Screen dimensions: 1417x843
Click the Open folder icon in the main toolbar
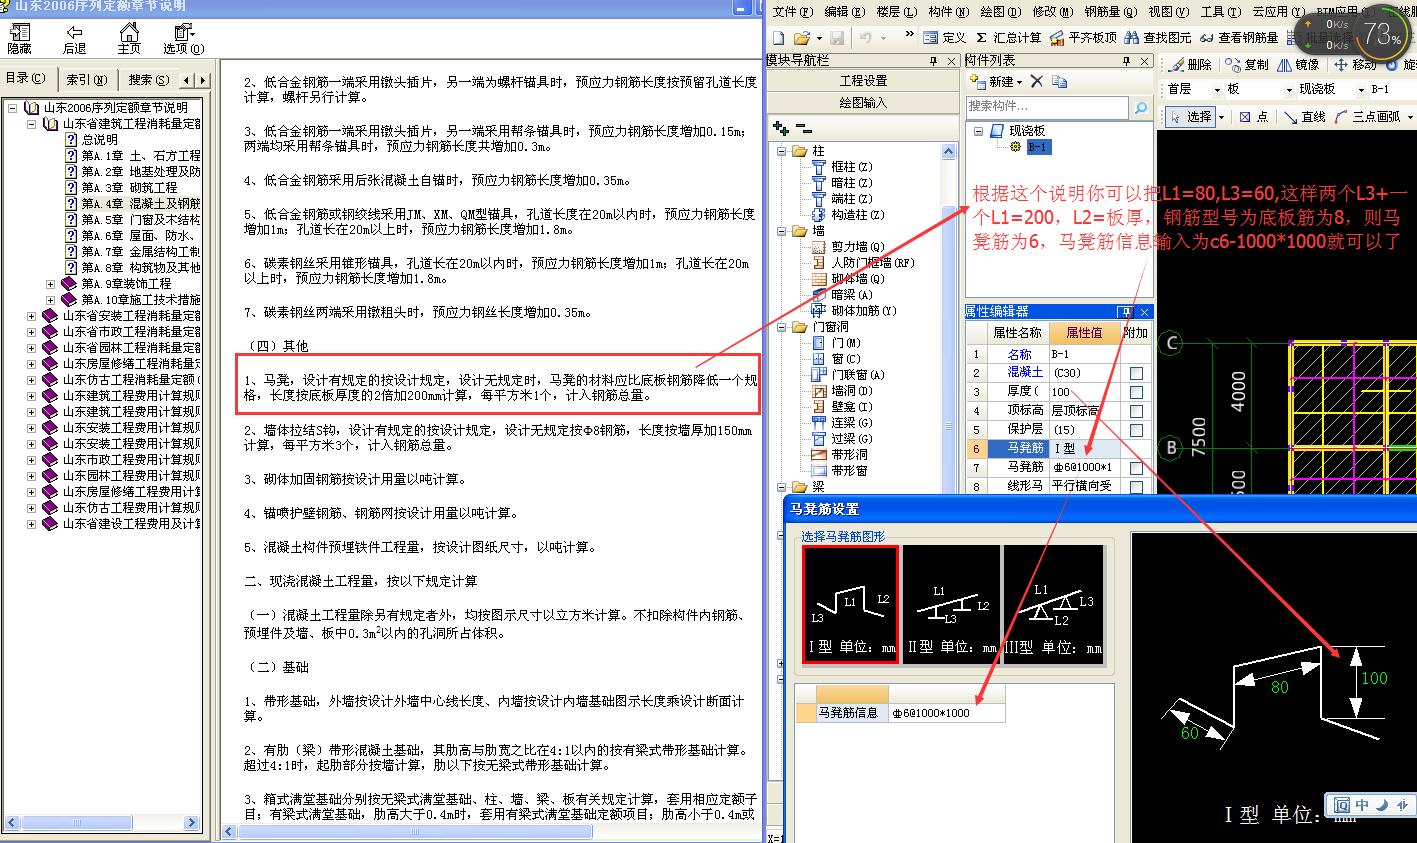point(802,38)
